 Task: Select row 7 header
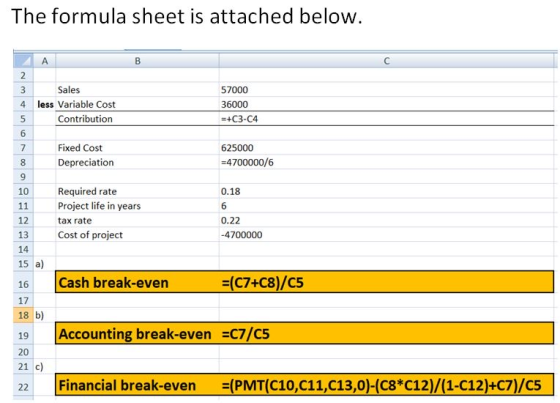pos(23,148)
